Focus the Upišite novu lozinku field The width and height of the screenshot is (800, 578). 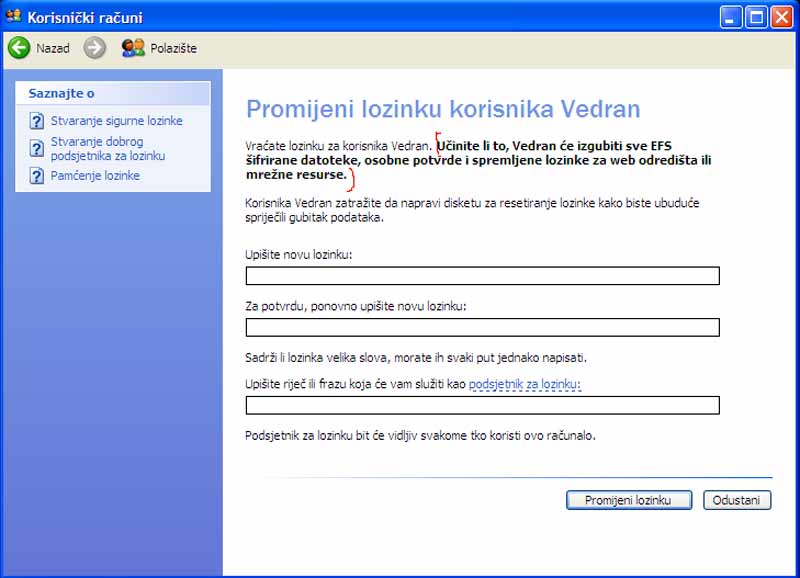point(482,276)
